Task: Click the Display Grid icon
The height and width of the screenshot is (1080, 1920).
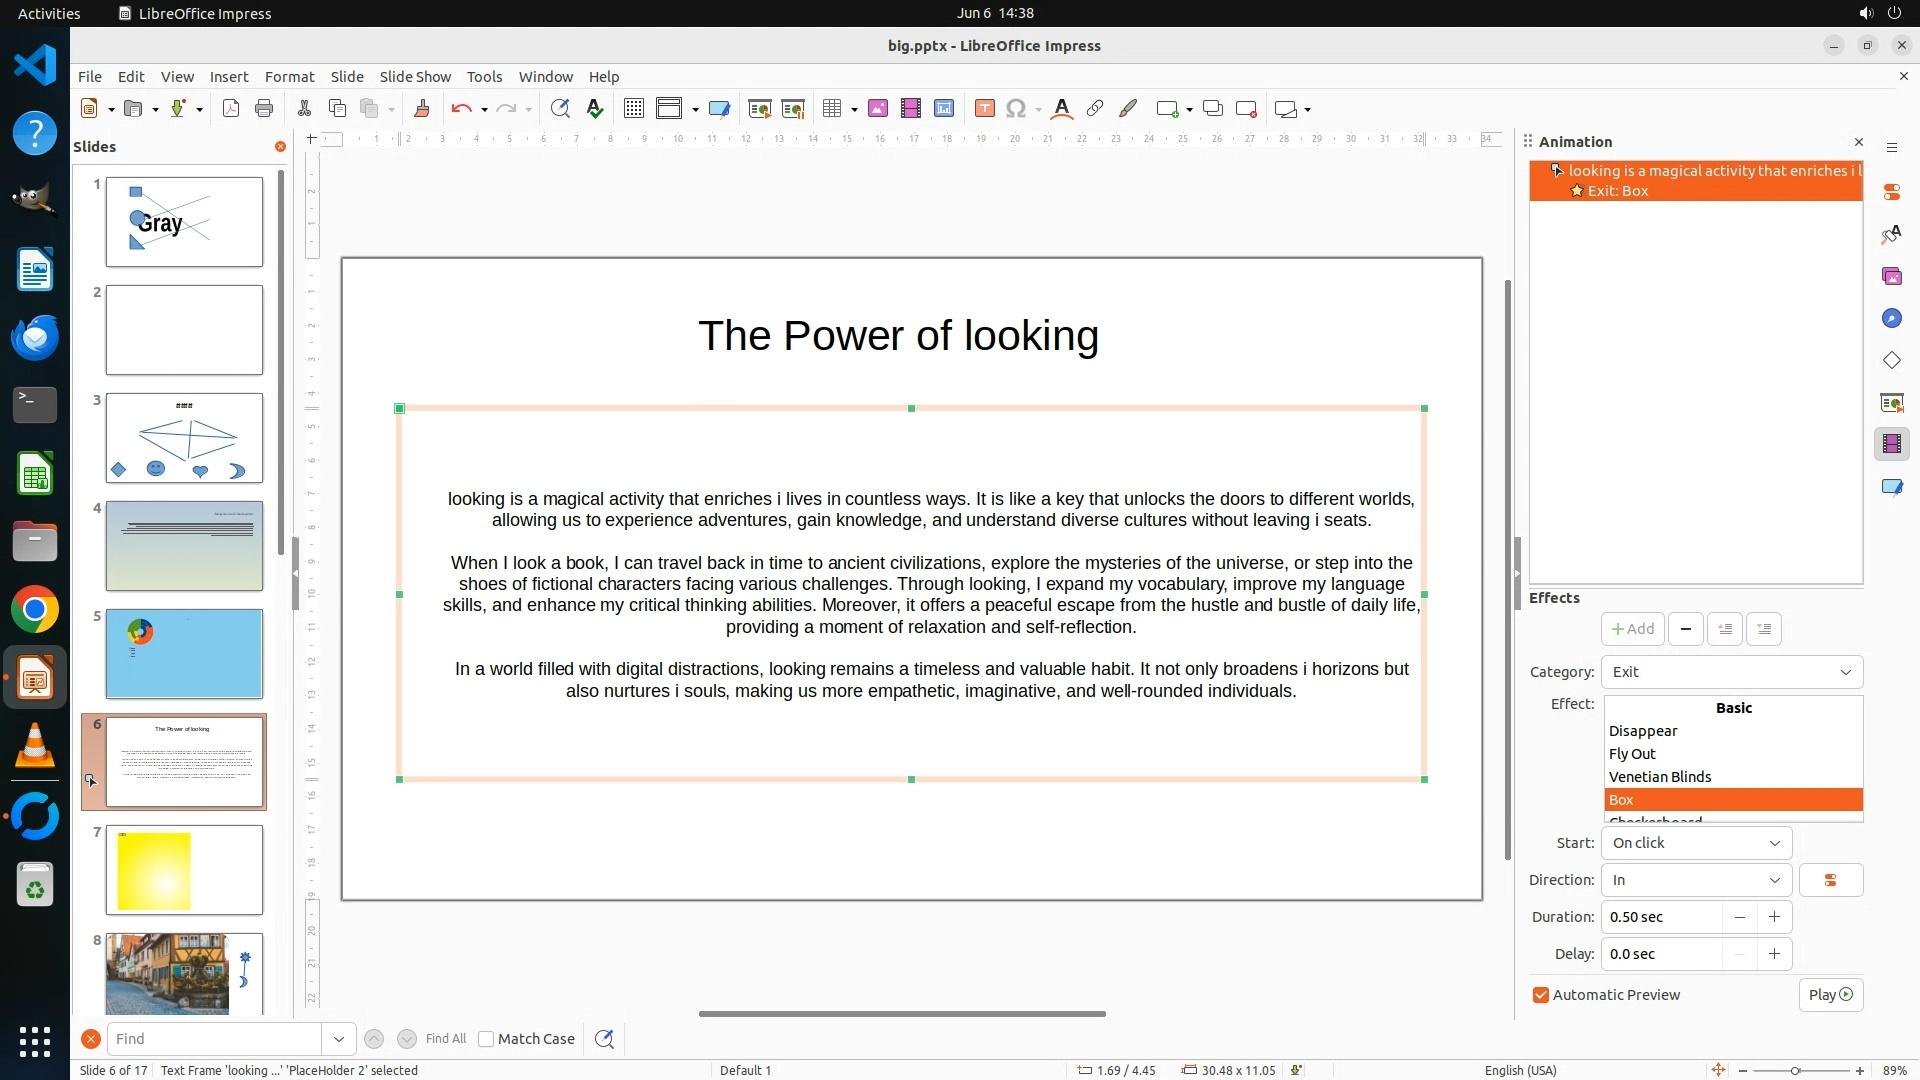Action: coord(633,109)
